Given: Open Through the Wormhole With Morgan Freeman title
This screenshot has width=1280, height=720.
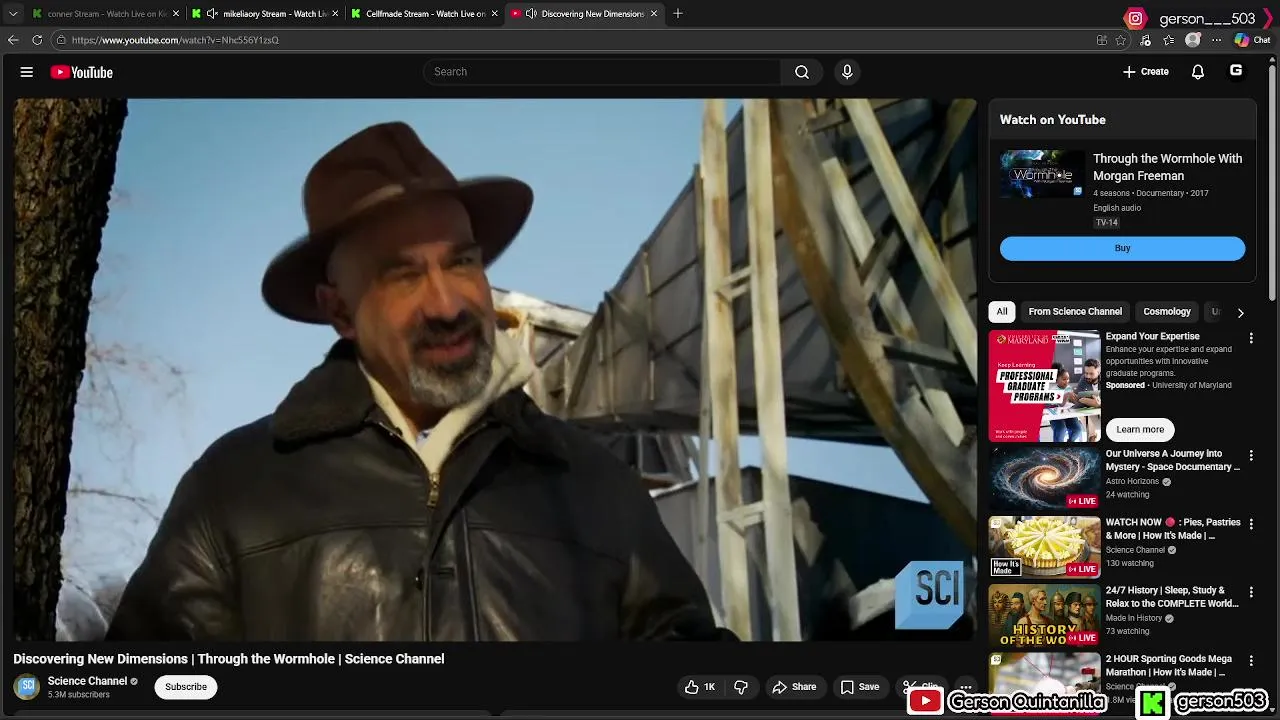Looking at the screenshot, I should pyautogui.click(x=1167, y=167).
